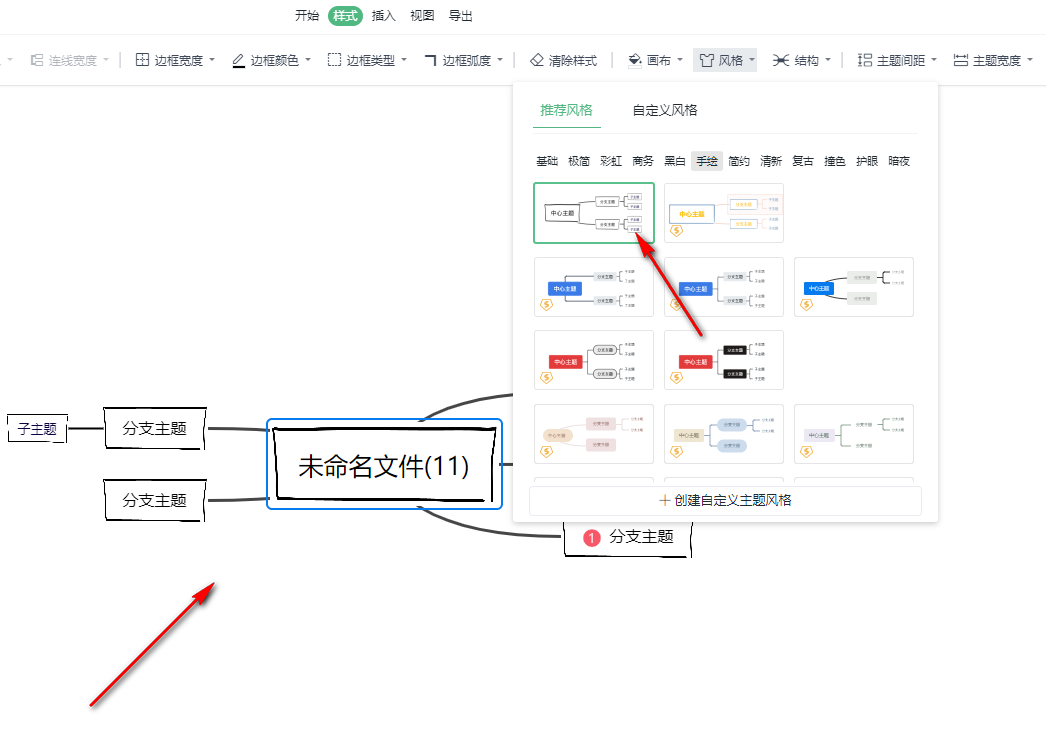This screenshot has height=730, width=1046.
Task: Choose the 简约 style category
Action: pyautogui.click(x=739, y=161)
